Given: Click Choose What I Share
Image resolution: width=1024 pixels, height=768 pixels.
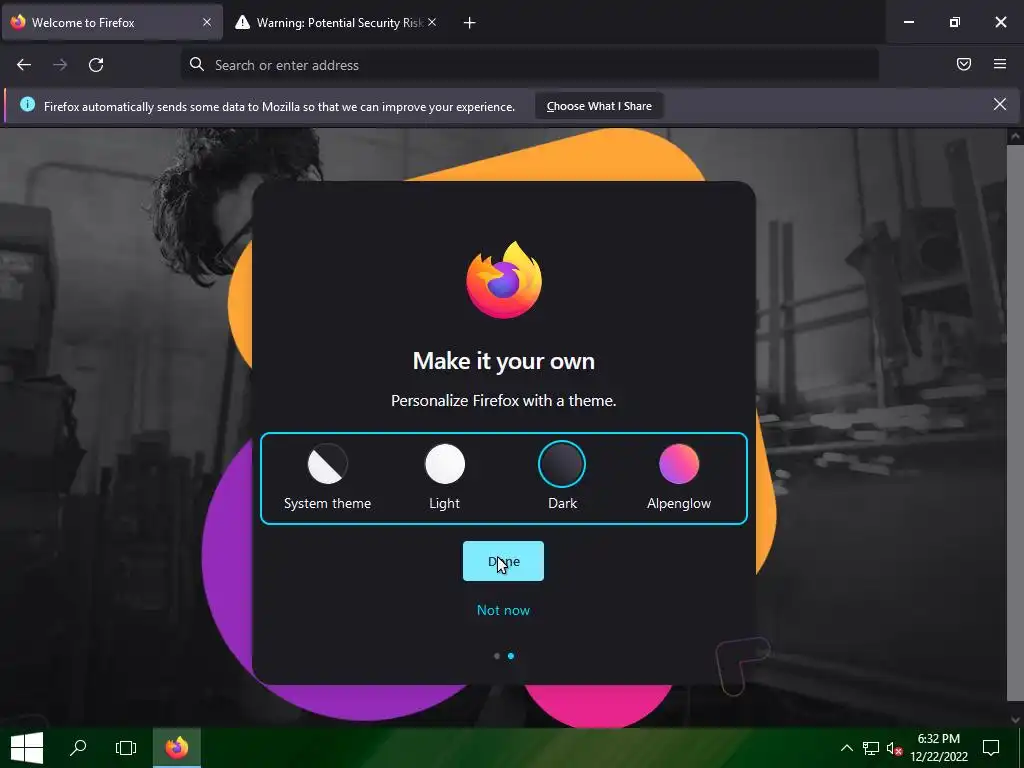Looking at the screenshot, I should tap(599, 106).
